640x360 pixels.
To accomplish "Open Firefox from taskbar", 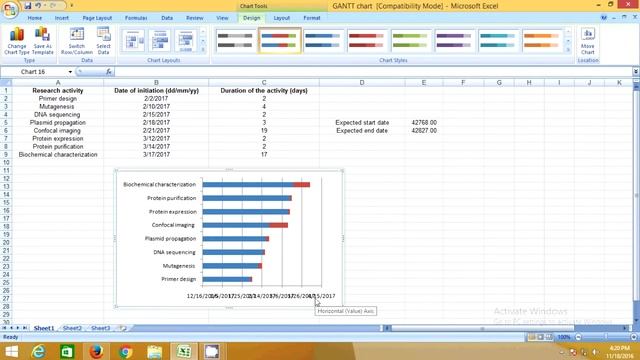I will tap(96, 351).
